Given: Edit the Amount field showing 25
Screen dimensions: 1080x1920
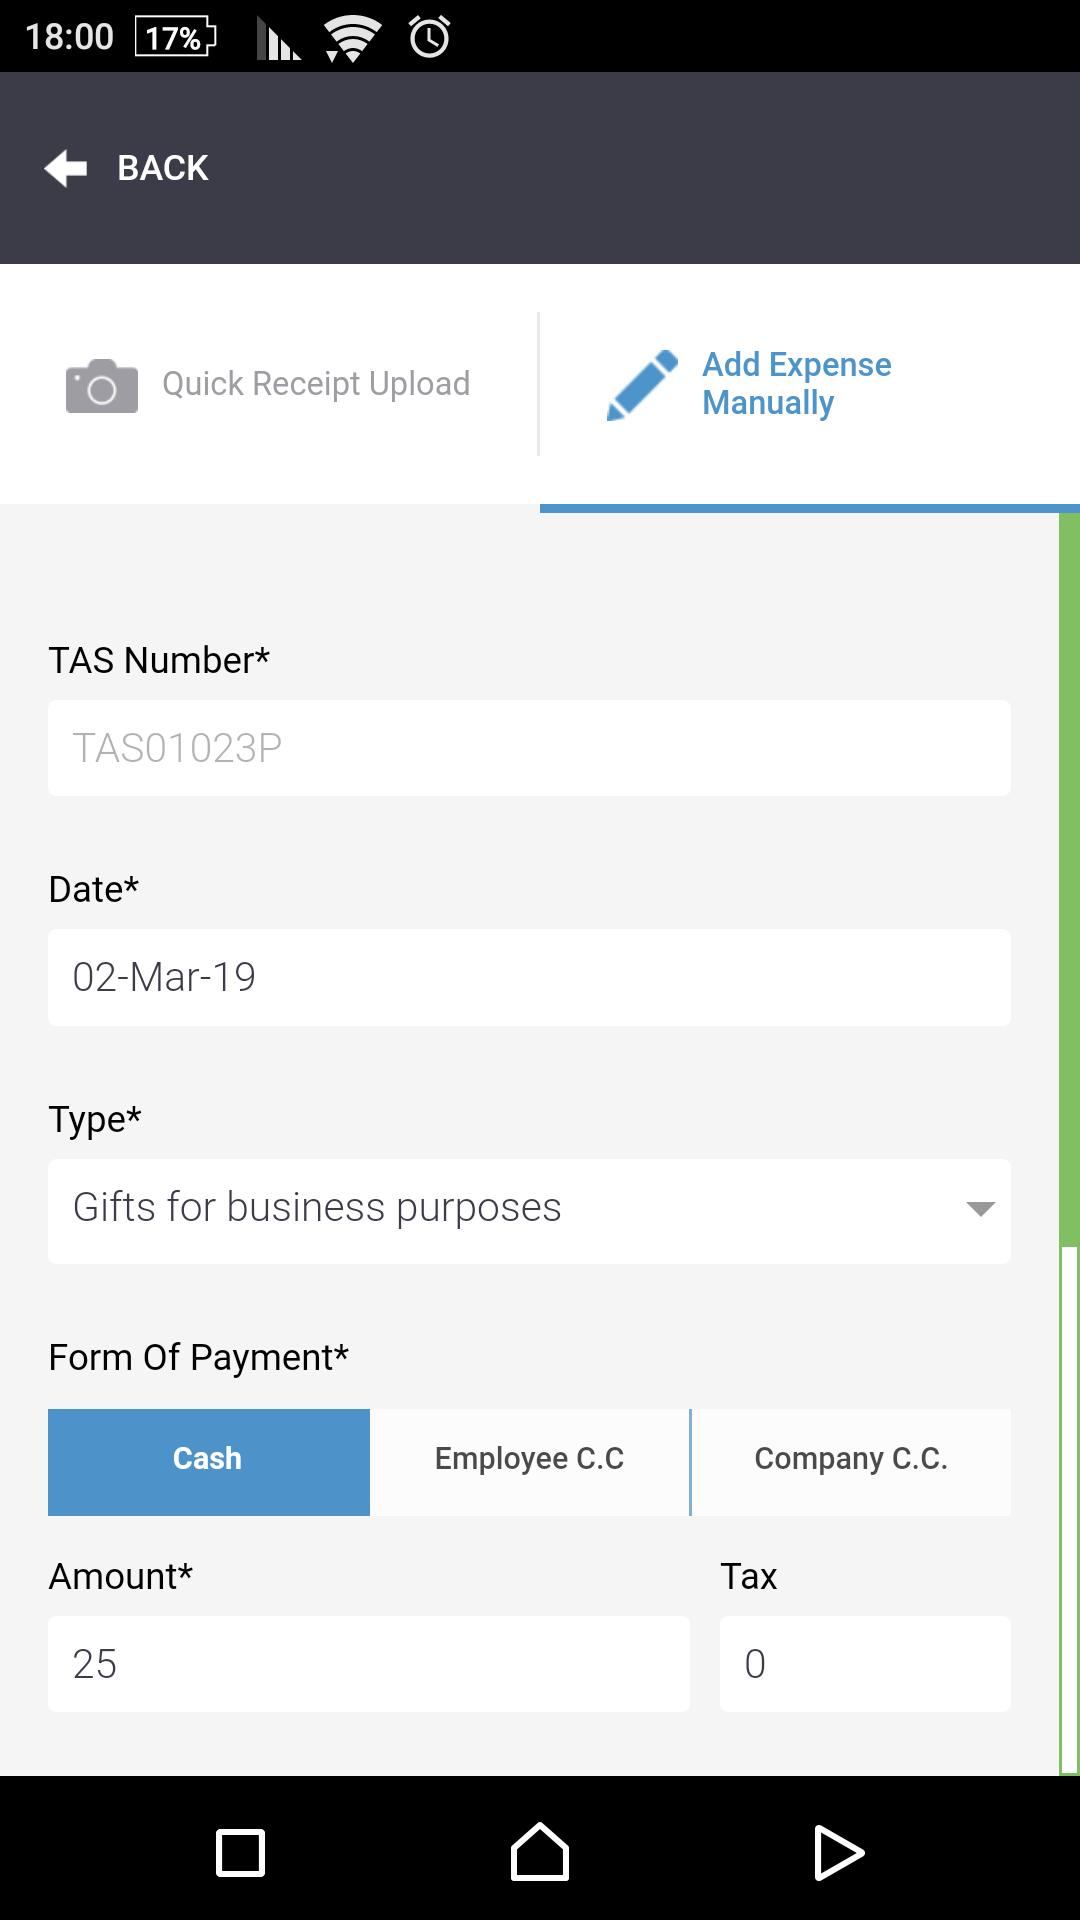Looking at the screenshot, I should pos(368,1664).
